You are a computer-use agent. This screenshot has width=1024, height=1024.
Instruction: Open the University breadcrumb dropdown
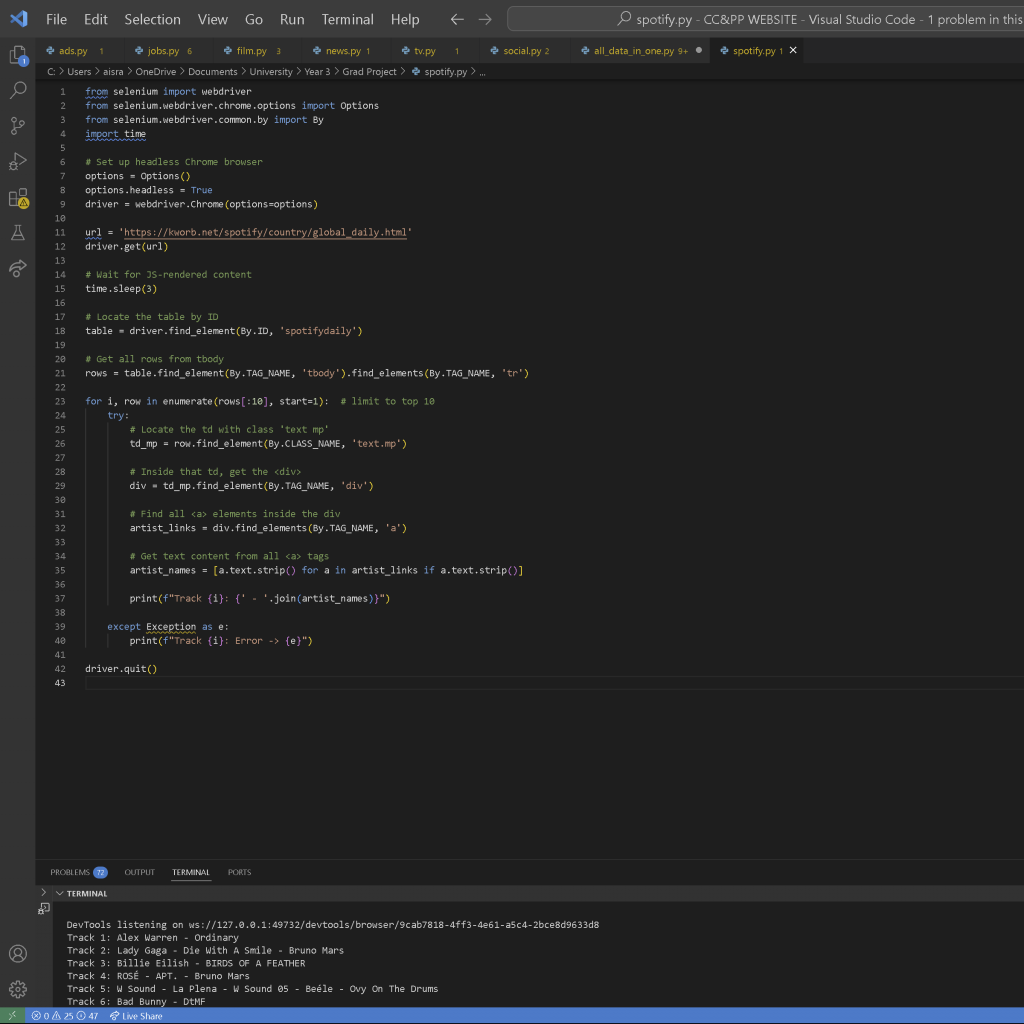point(271,72)
